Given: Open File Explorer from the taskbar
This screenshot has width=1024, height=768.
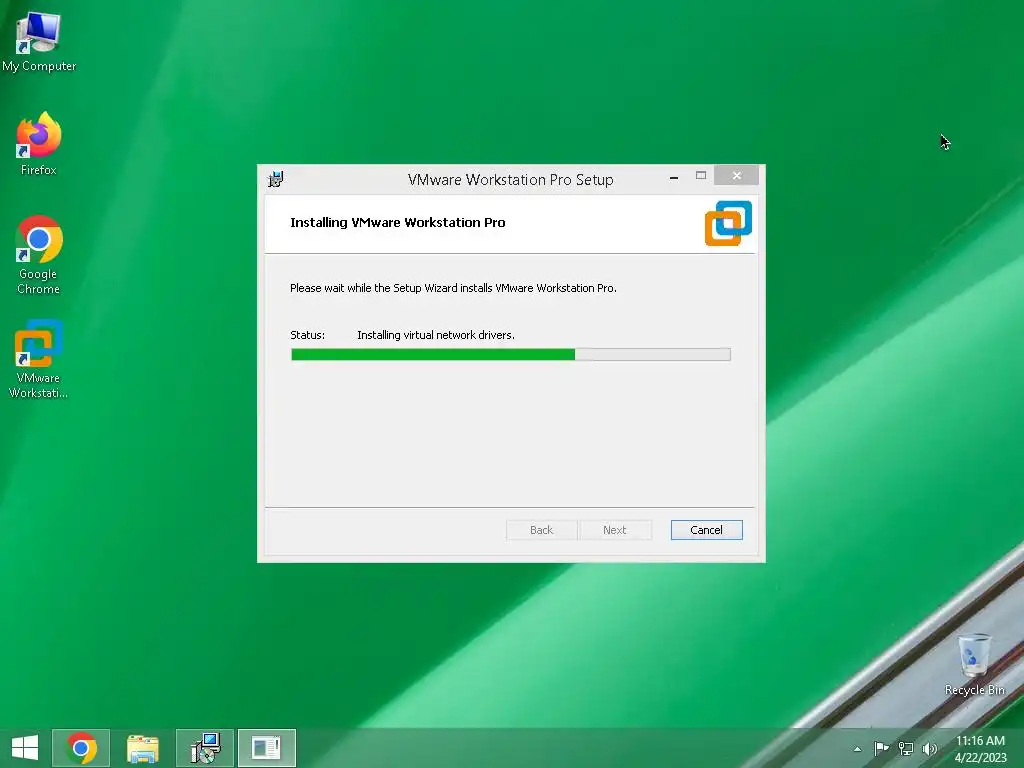Looking at the screenshot, I should pyautogui.click(x=142, y=748).
